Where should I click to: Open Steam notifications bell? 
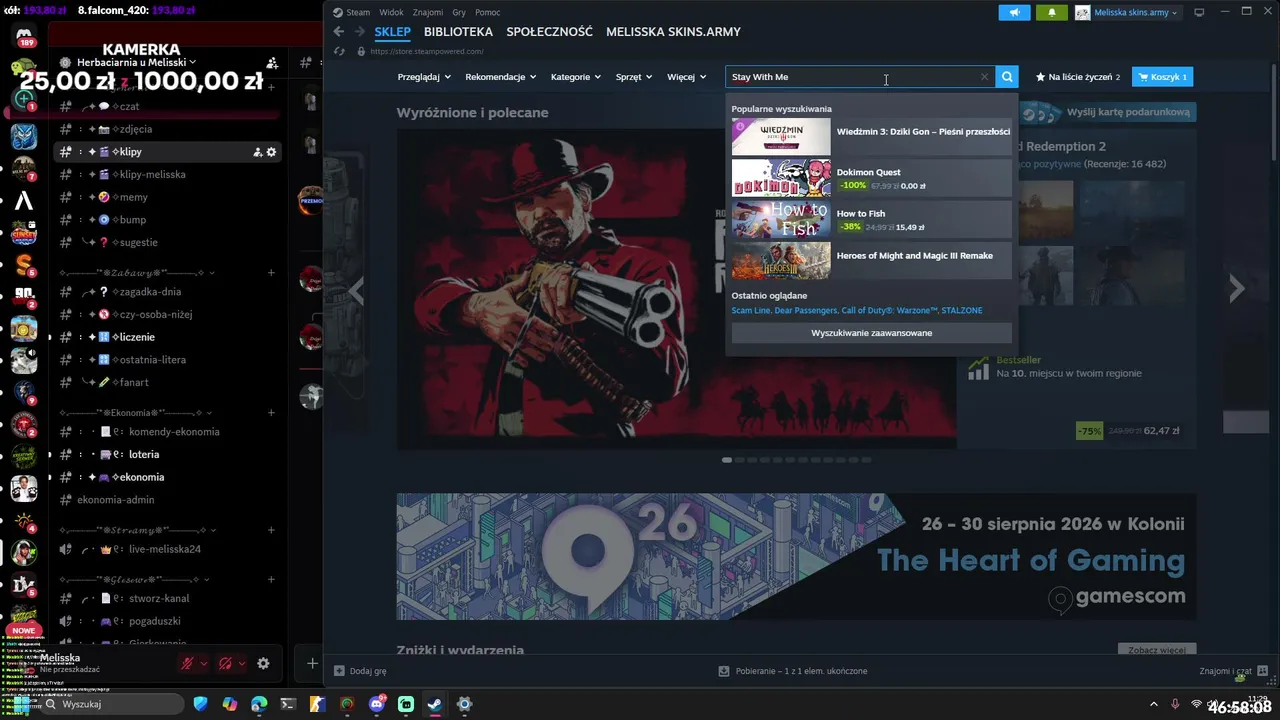tap(1051, 13)
